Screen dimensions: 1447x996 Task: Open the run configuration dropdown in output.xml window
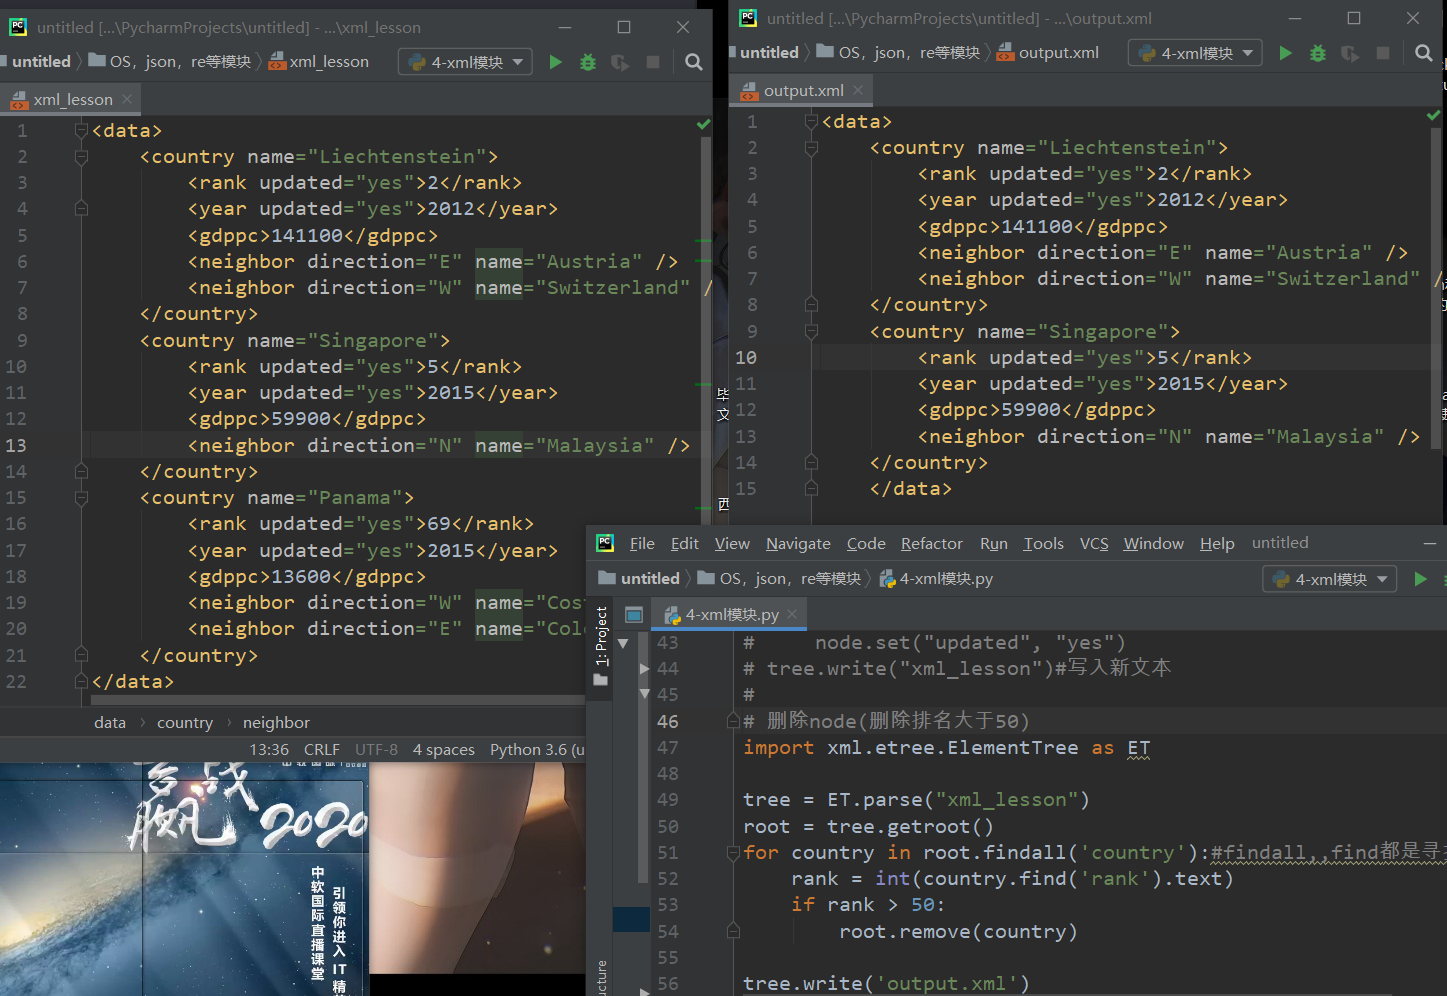[x=1196, y=53]
